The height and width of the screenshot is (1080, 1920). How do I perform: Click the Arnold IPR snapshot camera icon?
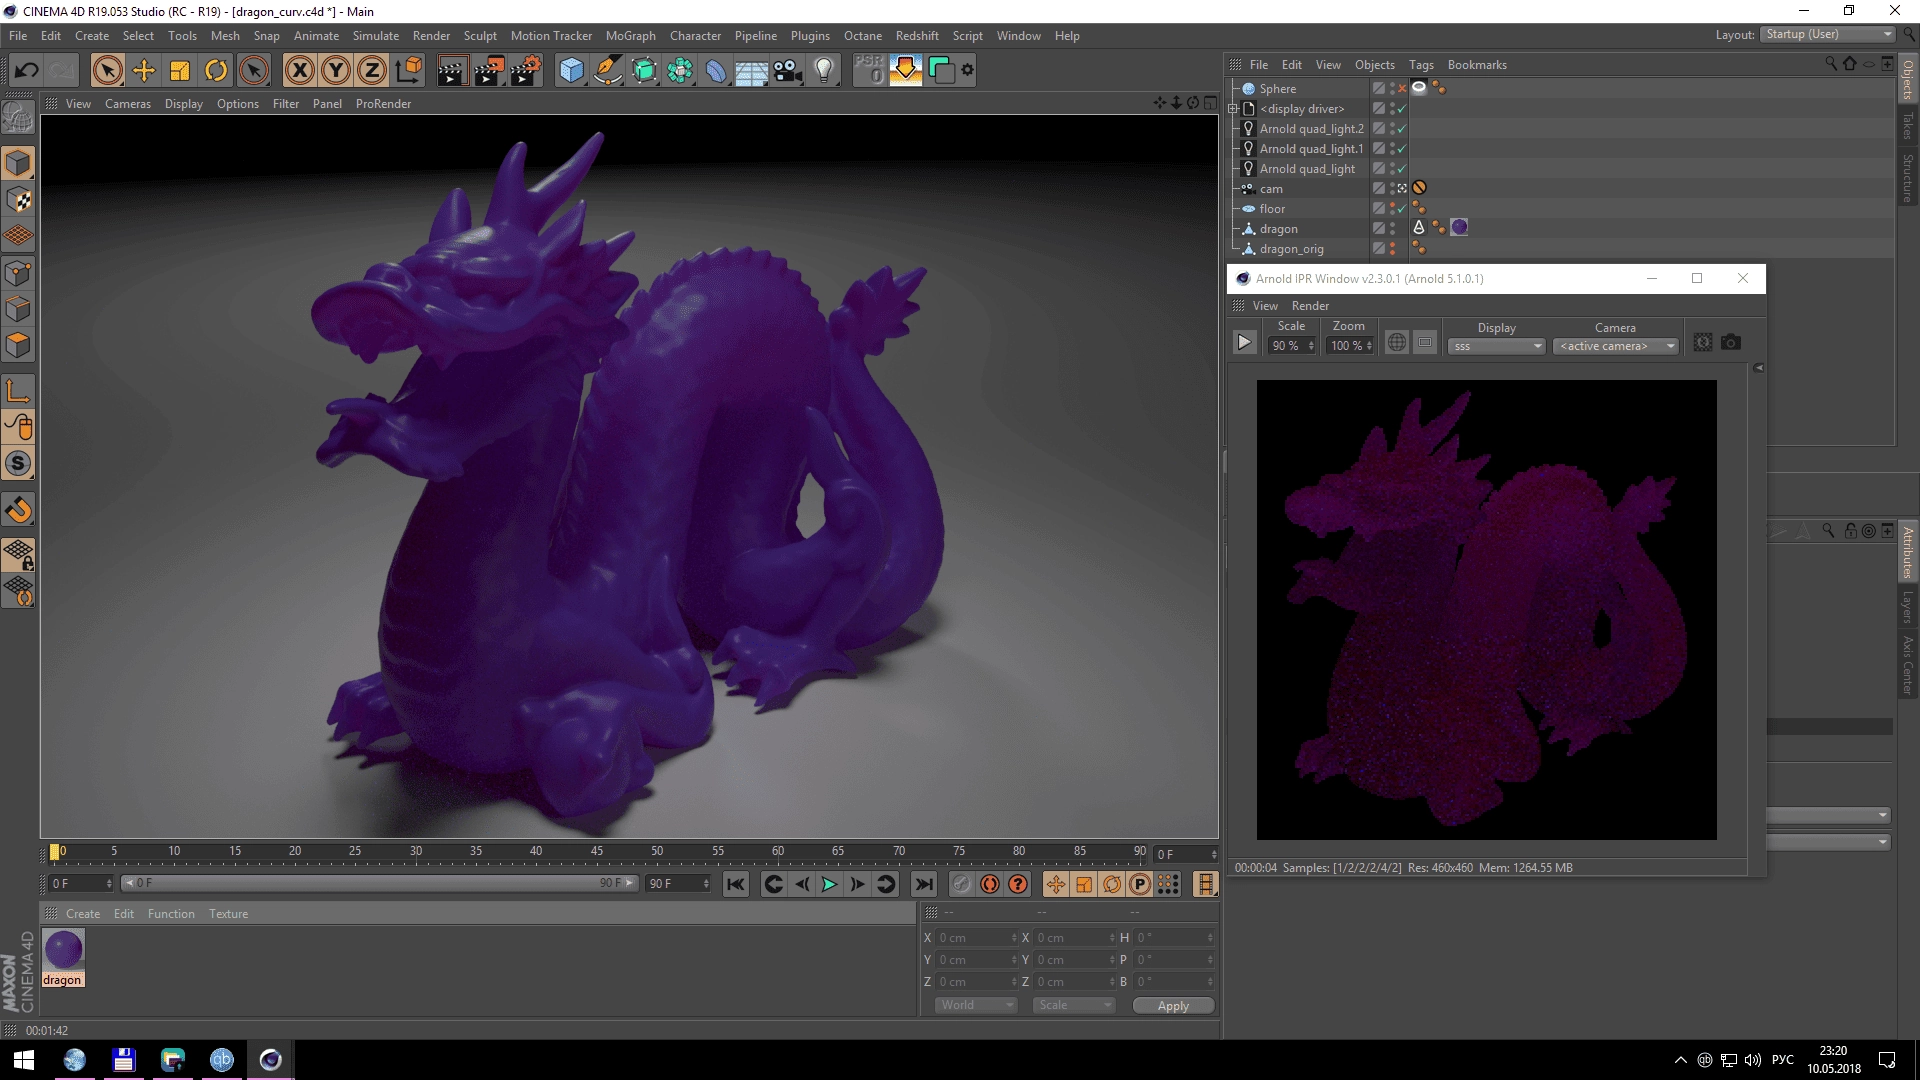click(1731, 342)
